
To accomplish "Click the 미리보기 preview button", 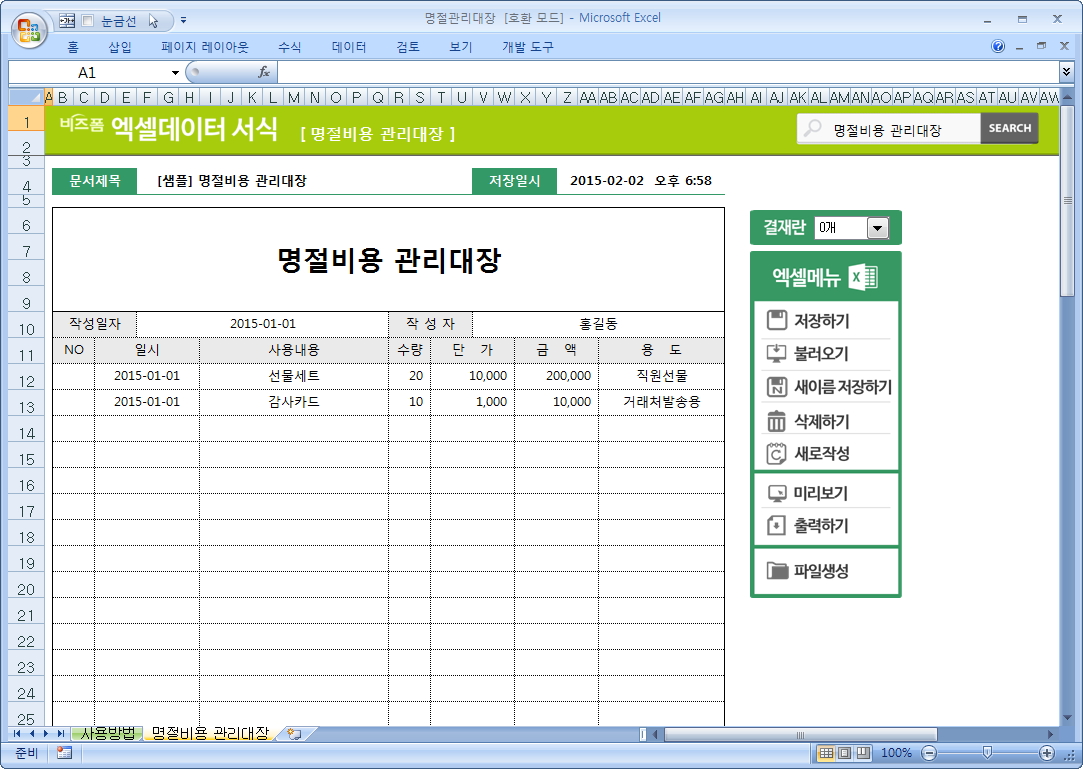I will pyautogui.click(x=819, y=494).
